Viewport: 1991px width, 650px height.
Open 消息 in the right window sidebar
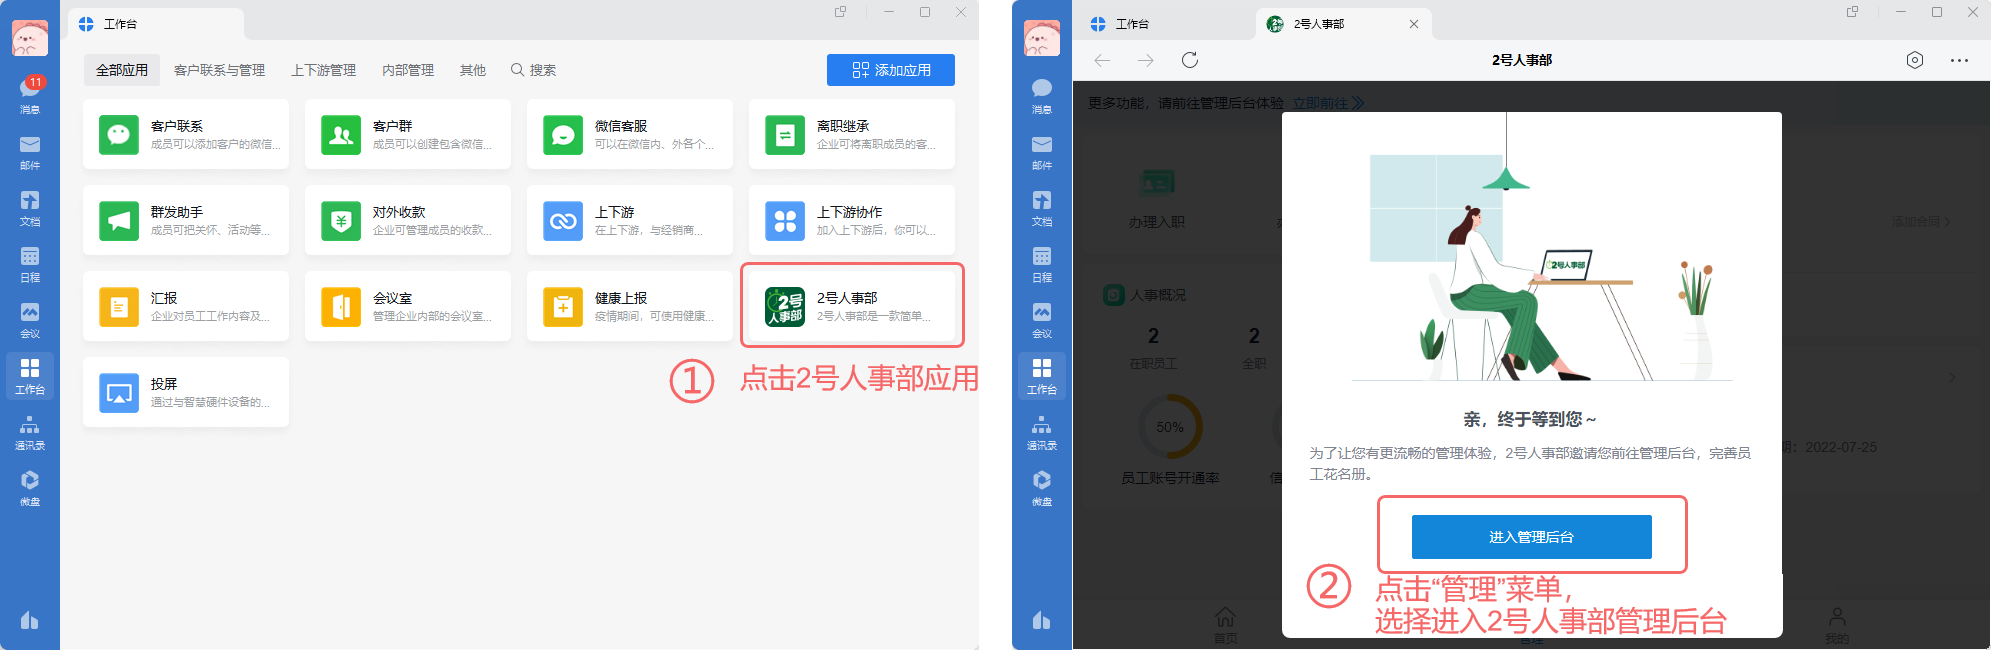click(1042, 95)
